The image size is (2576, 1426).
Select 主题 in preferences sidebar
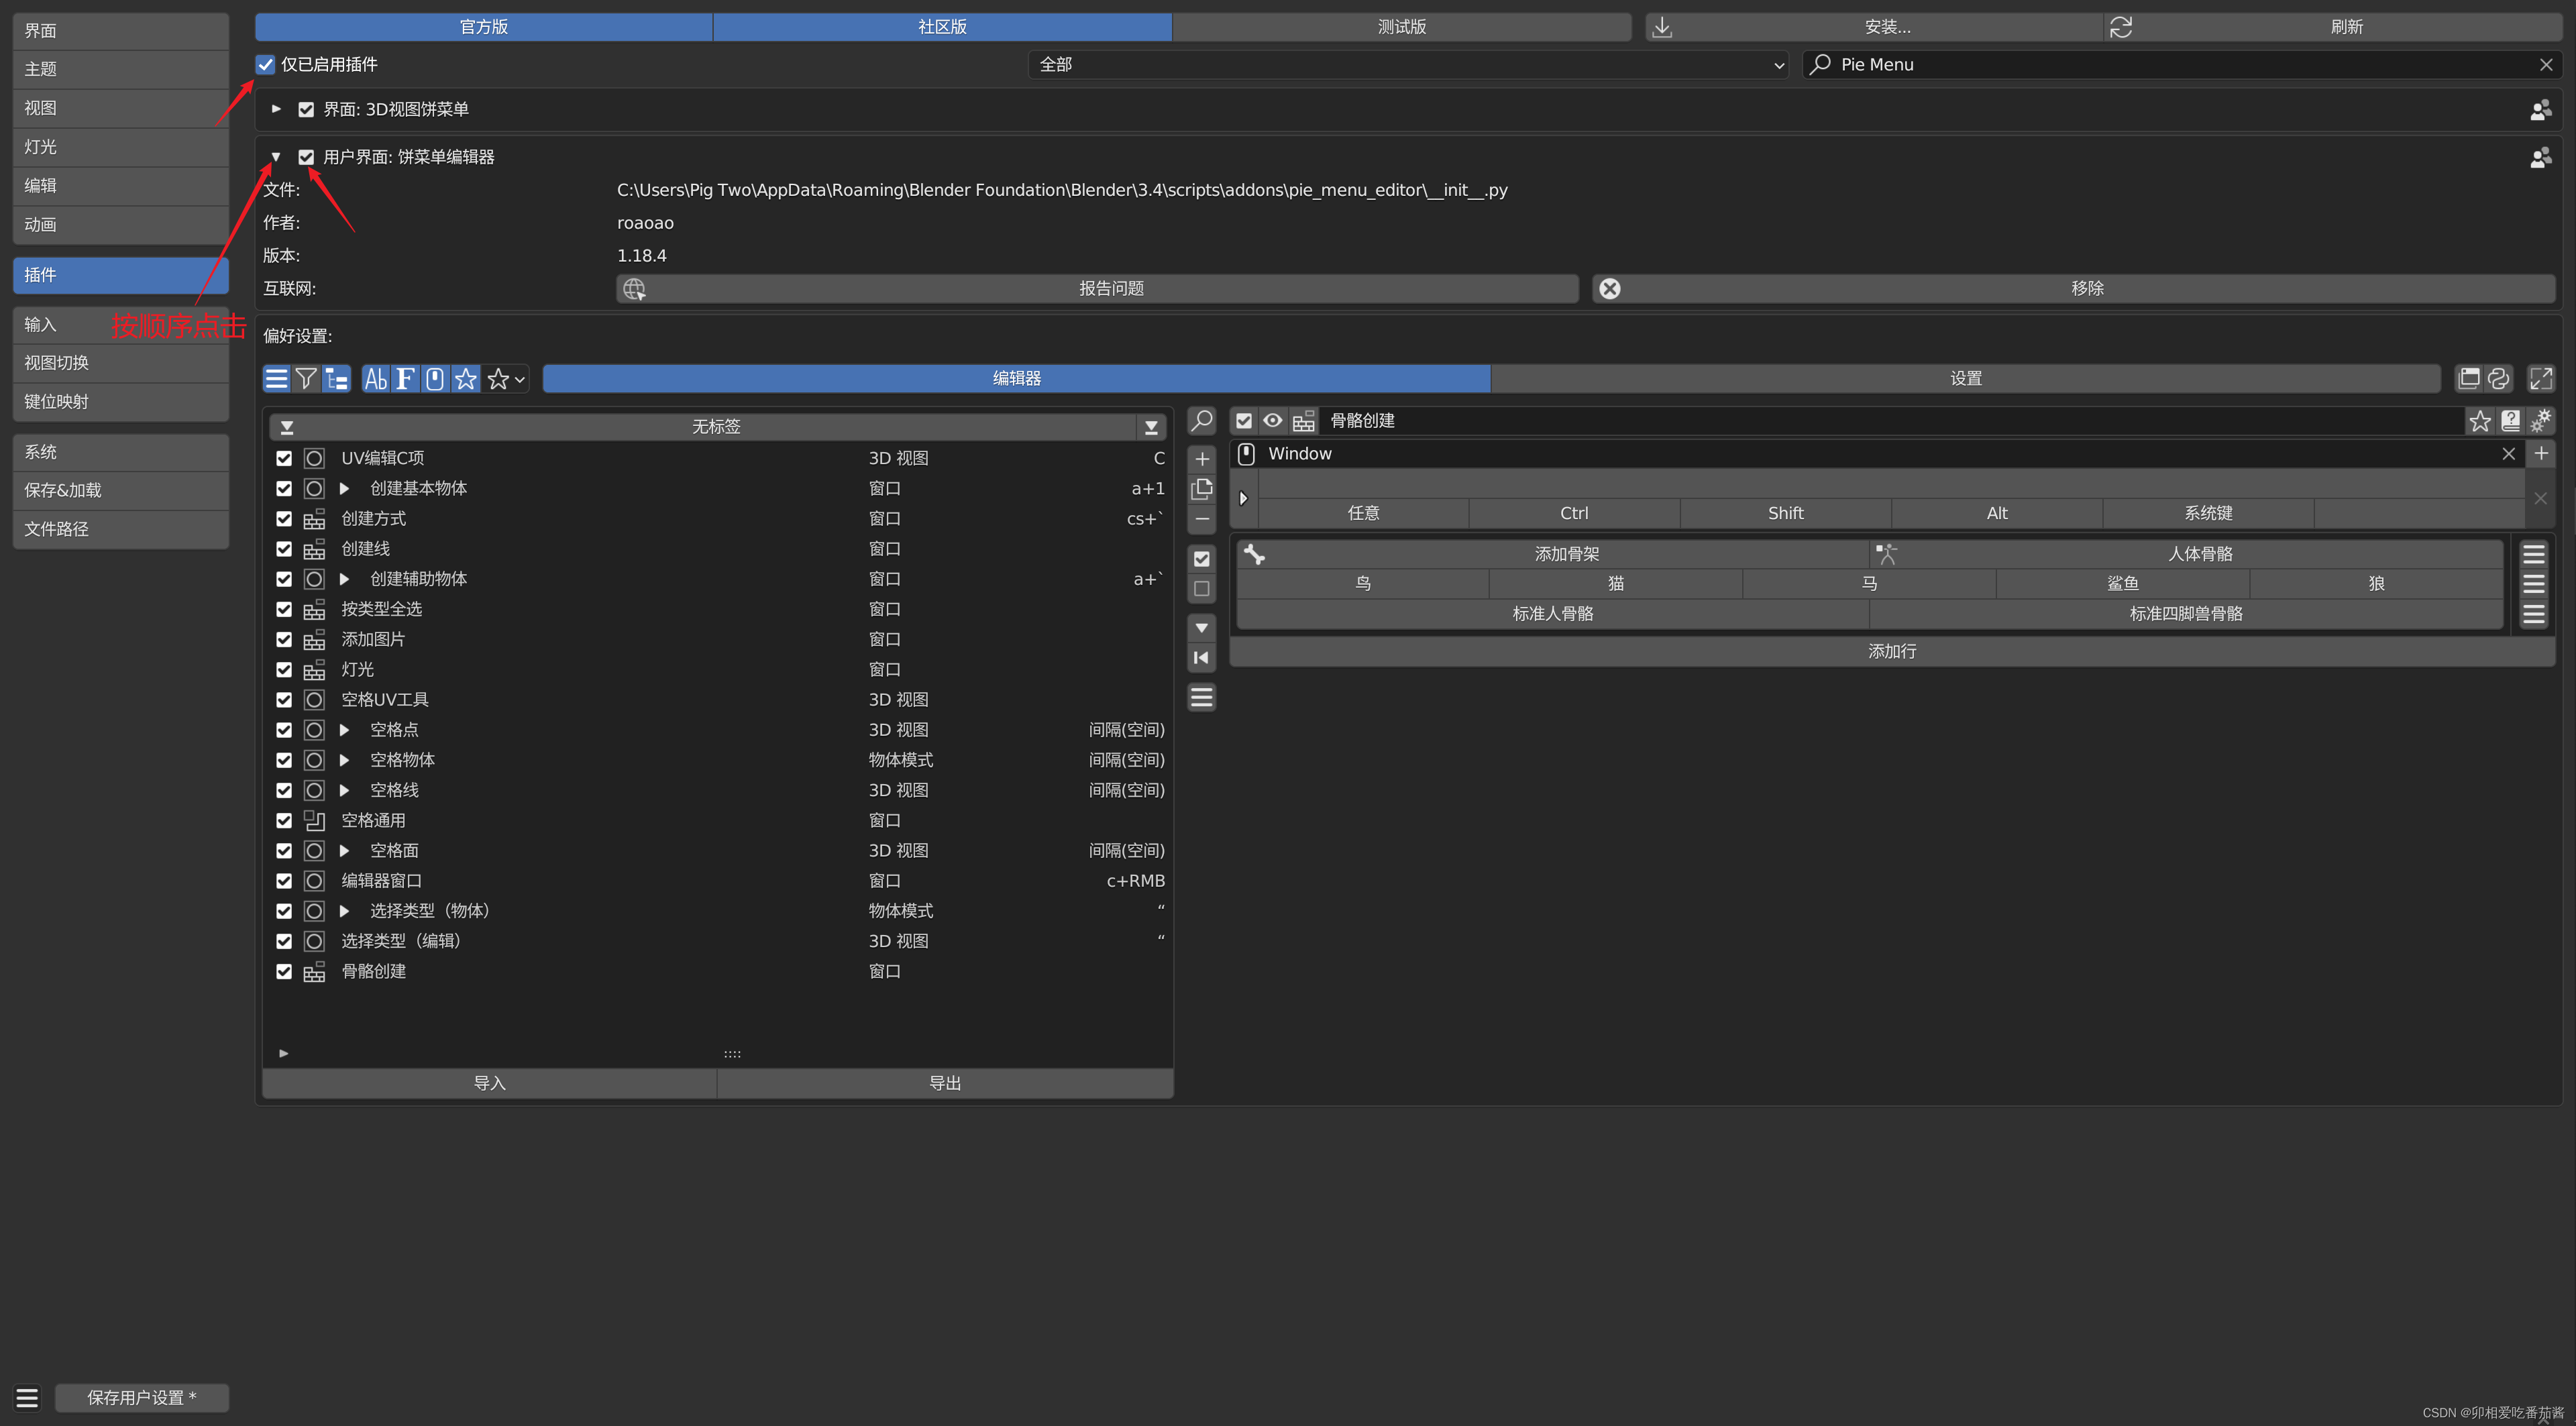coord(121,70)
